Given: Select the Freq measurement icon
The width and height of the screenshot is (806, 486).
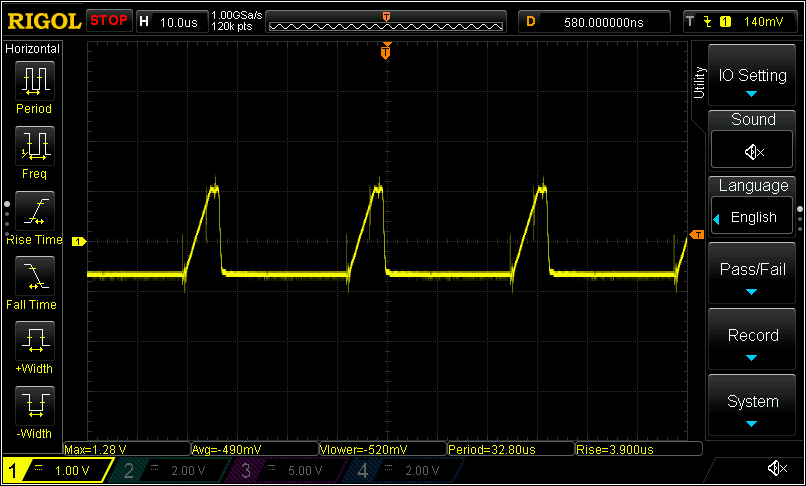Looking at the screenshot, I should (x=33, y=146).
